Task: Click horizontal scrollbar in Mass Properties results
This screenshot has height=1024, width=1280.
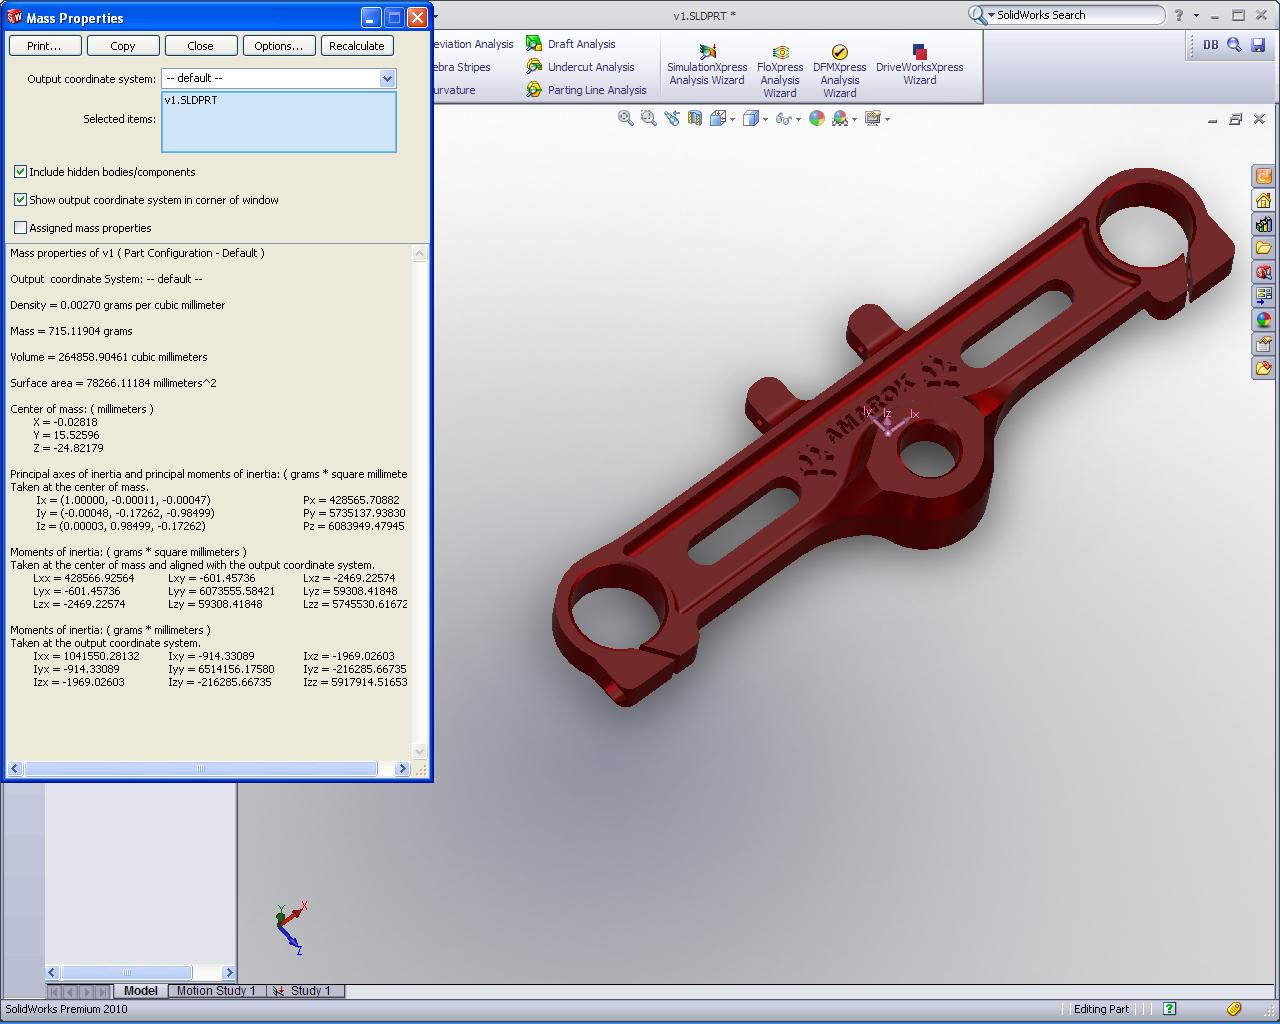Action: [x=208, y=769]
